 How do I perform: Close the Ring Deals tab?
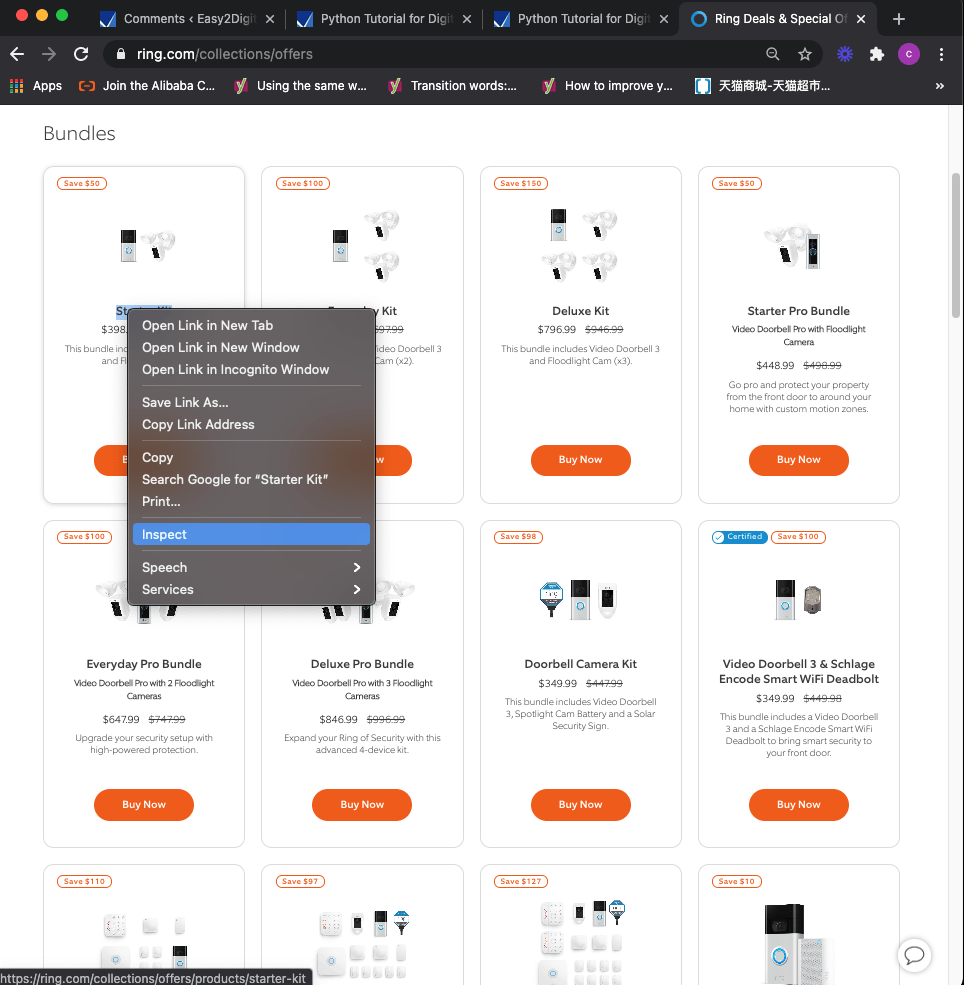tap(861, 19)
